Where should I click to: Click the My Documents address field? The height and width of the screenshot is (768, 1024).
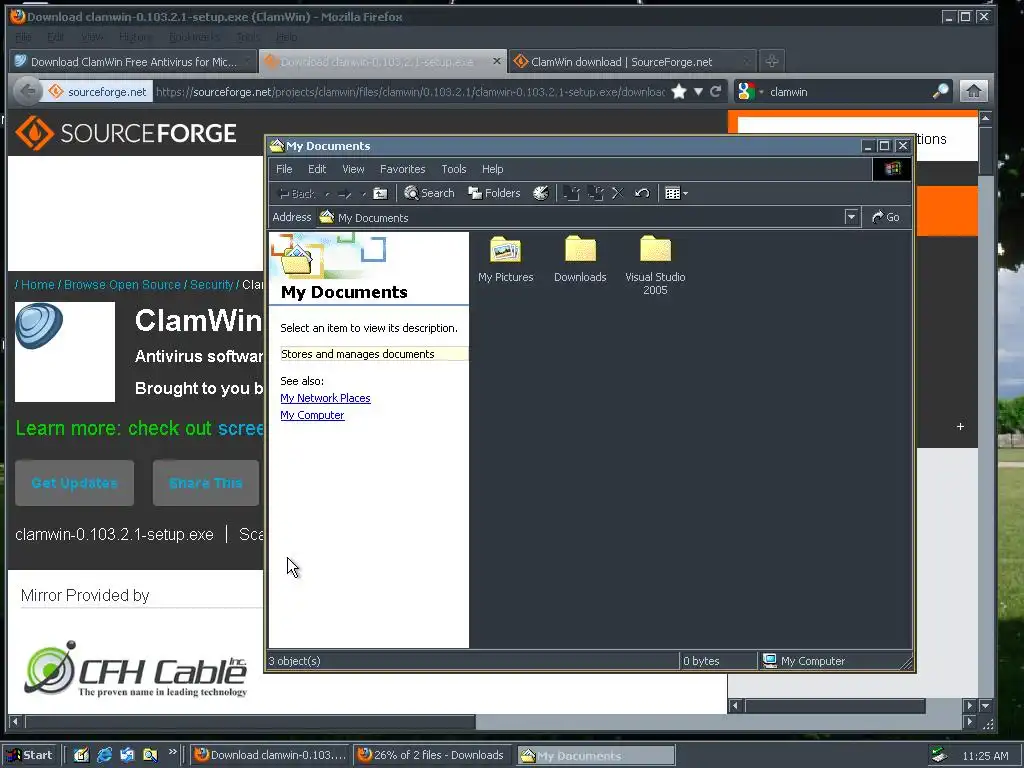pyautogui.click(x=580, y=217)
